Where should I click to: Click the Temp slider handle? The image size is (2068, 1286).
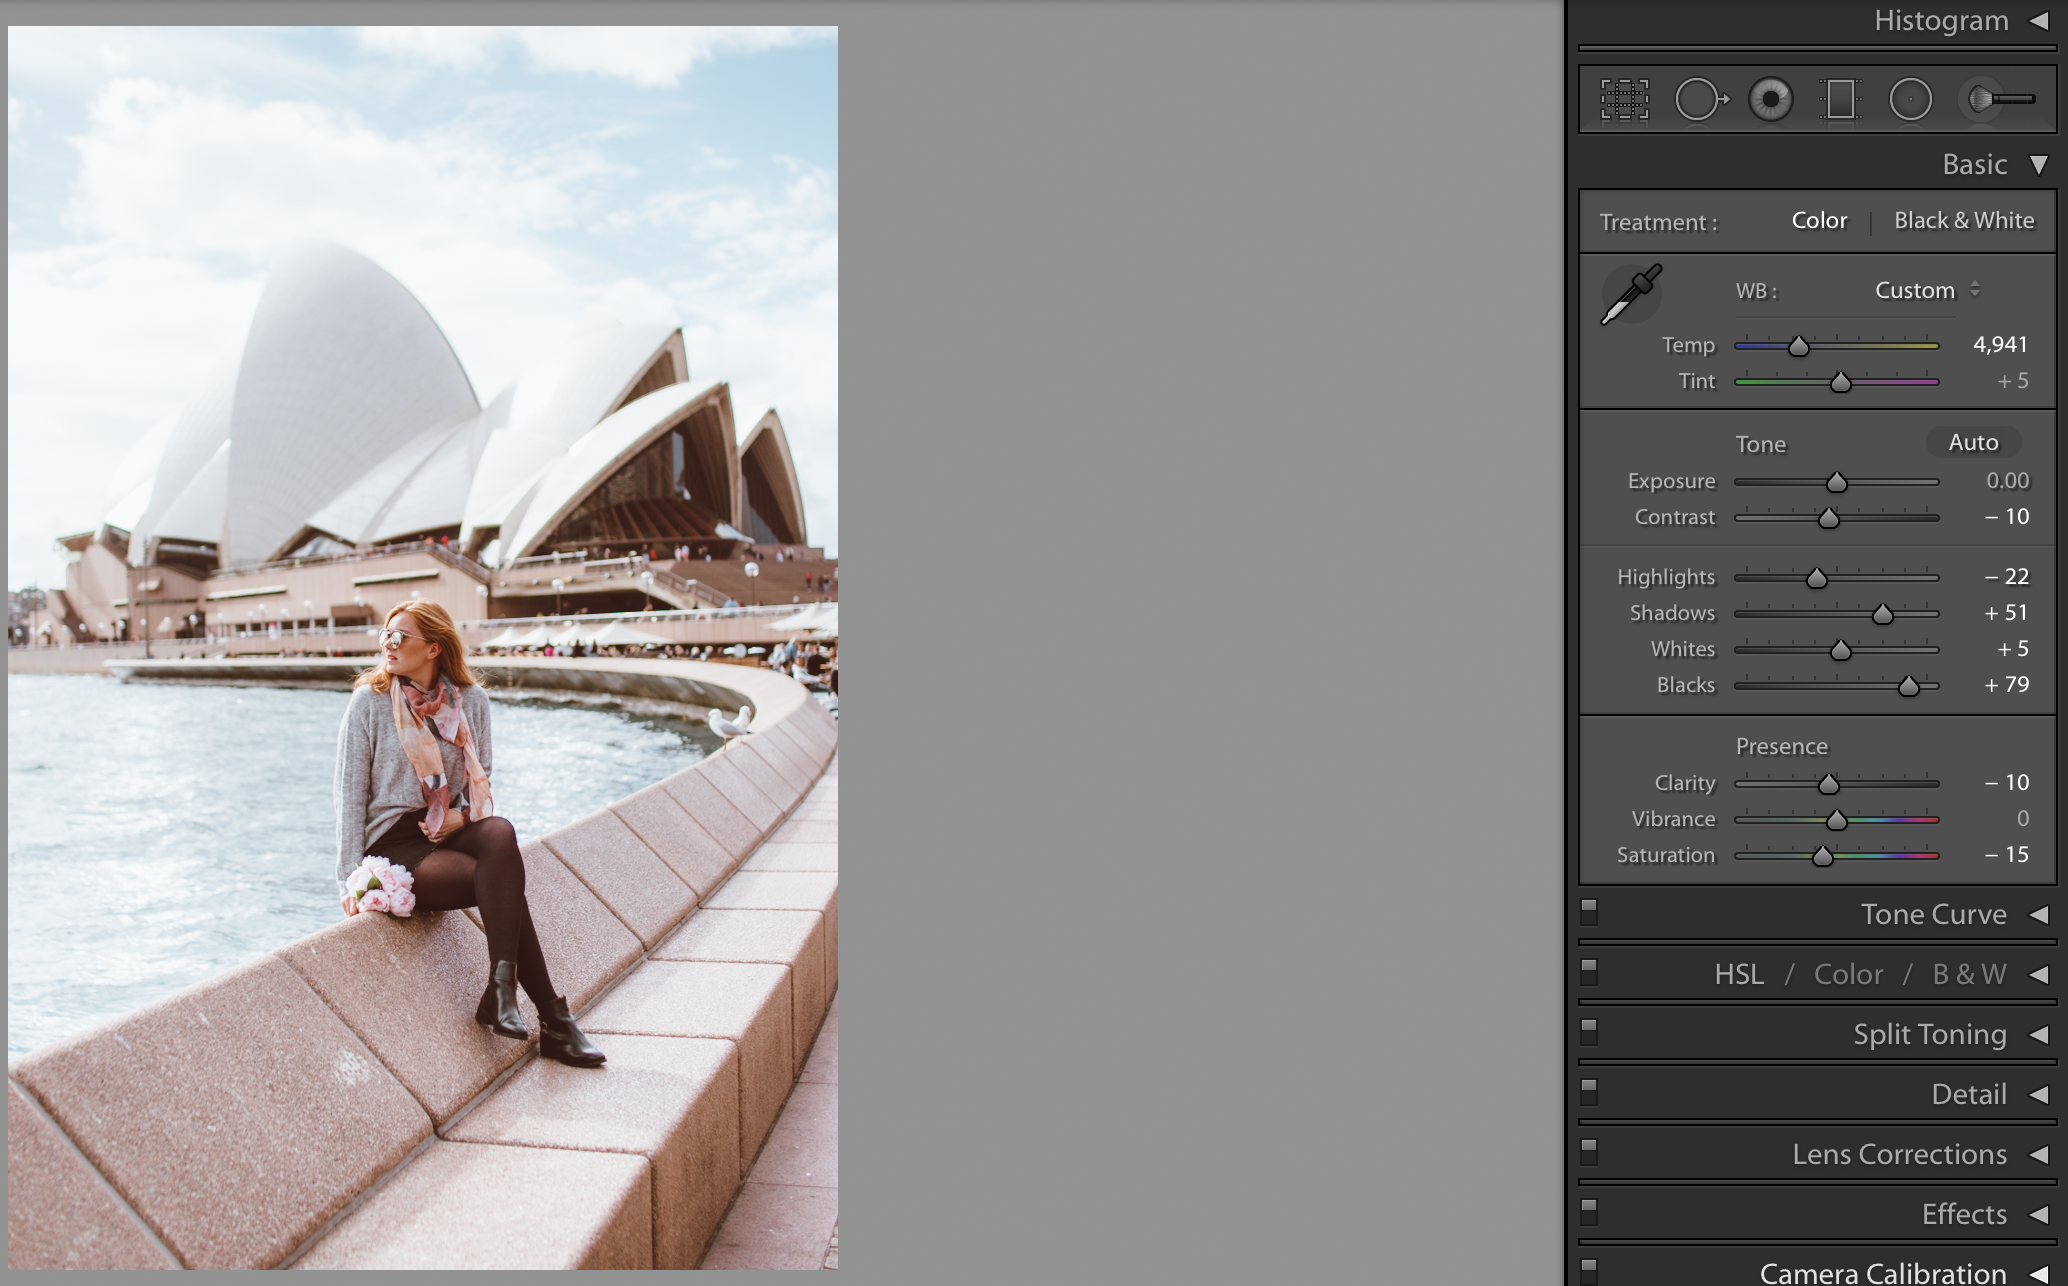(1799, 346)
